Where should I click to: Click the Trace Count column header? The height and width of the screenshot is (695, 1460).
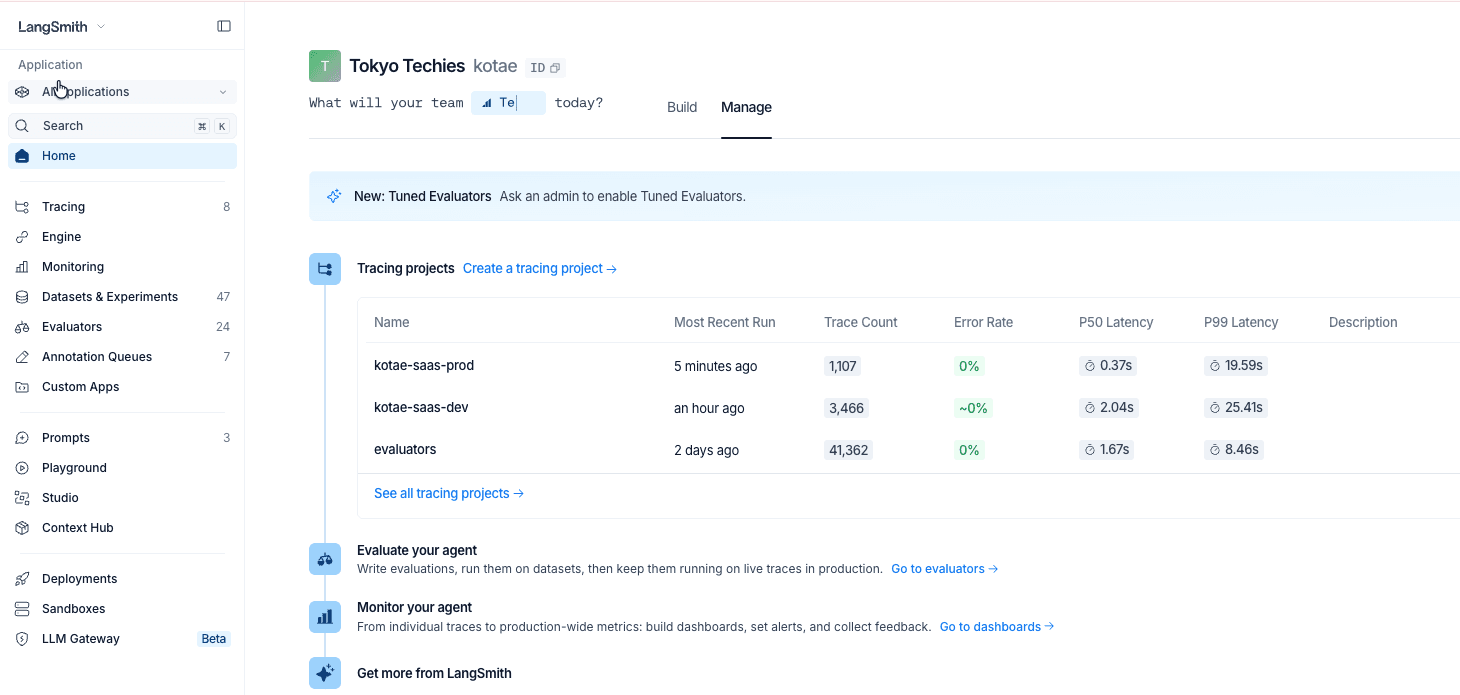(861, 322)
